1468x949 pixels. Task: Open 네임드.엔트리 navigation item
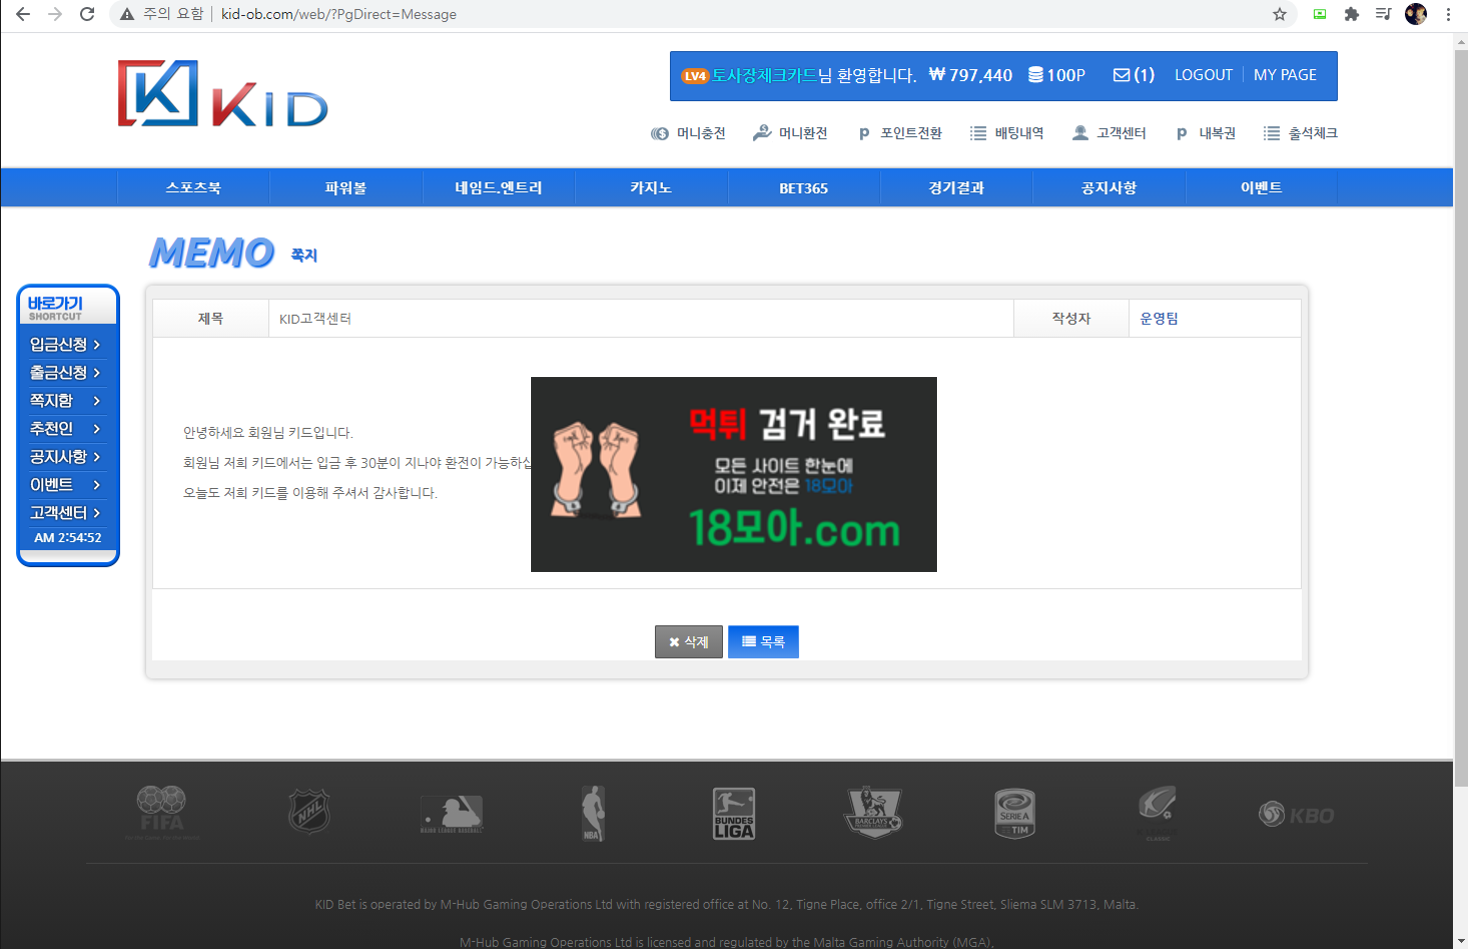(498, 188)
